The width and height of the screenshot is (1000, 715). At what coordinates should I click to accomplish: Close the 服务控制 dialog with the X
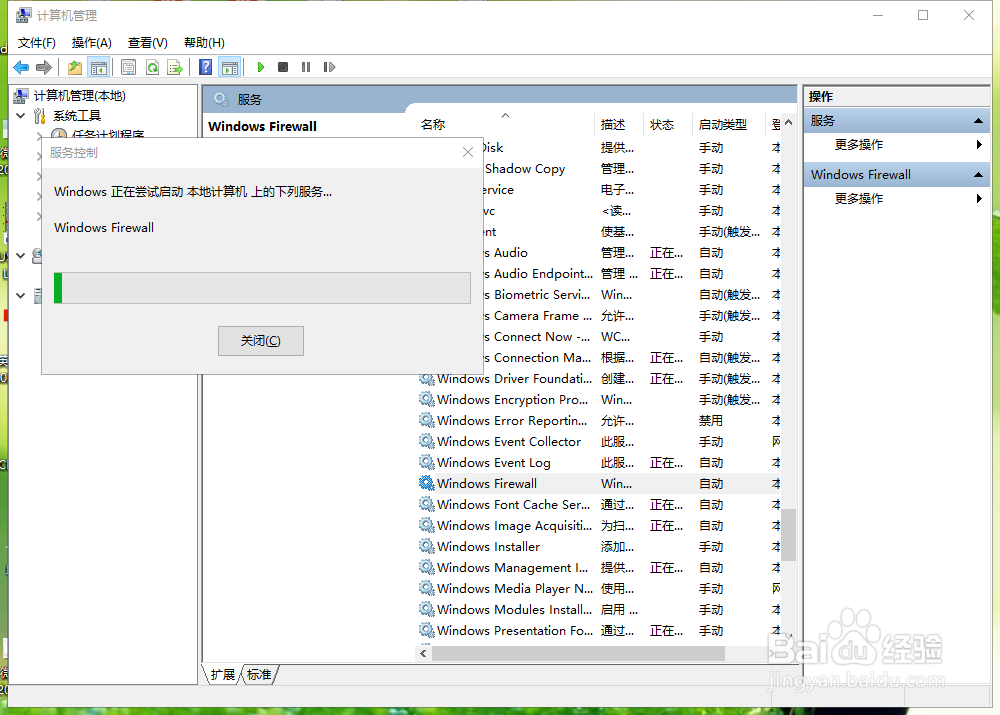tap(467, 152)
